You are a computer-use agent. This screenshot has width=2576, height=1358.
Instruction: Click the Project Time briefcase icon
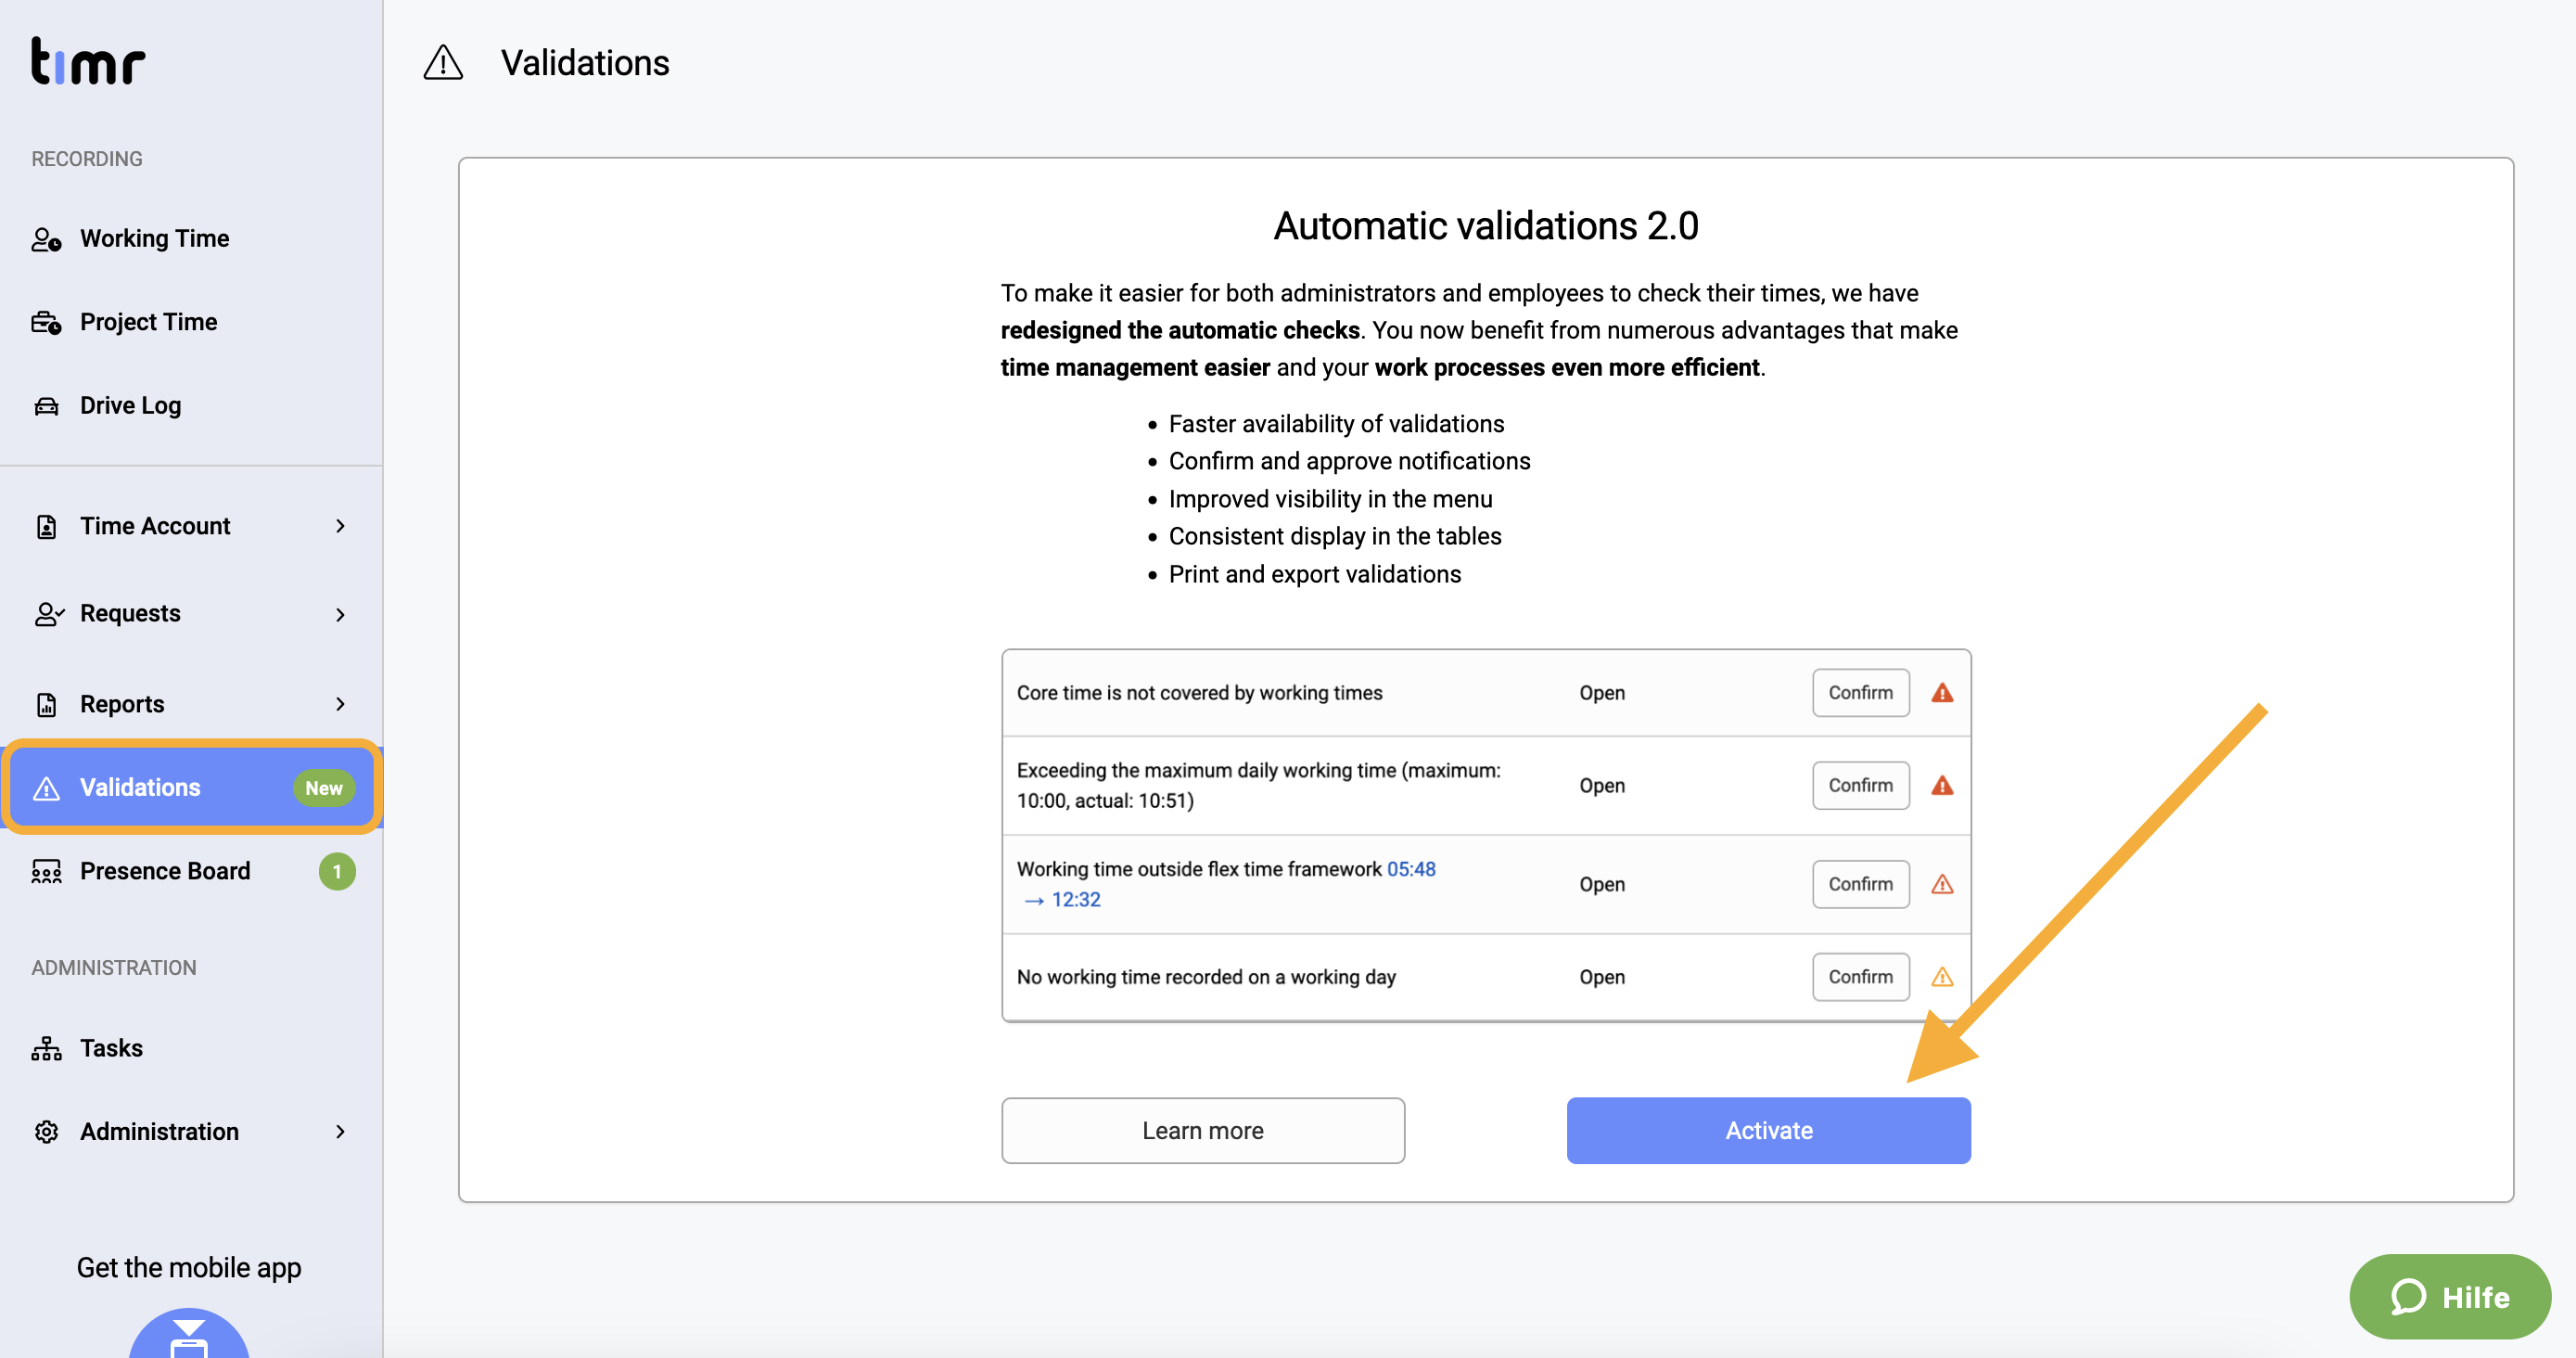[x=46, y=322]
